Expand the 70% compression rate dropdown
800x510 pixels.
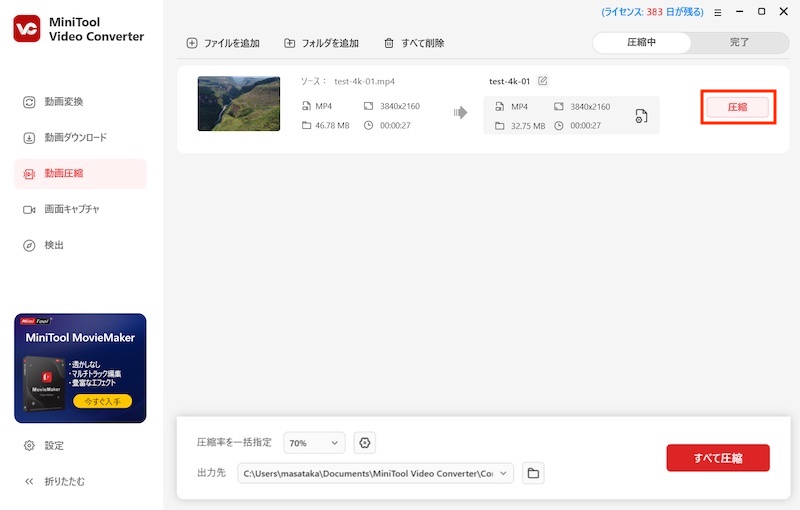pos(314,442)
